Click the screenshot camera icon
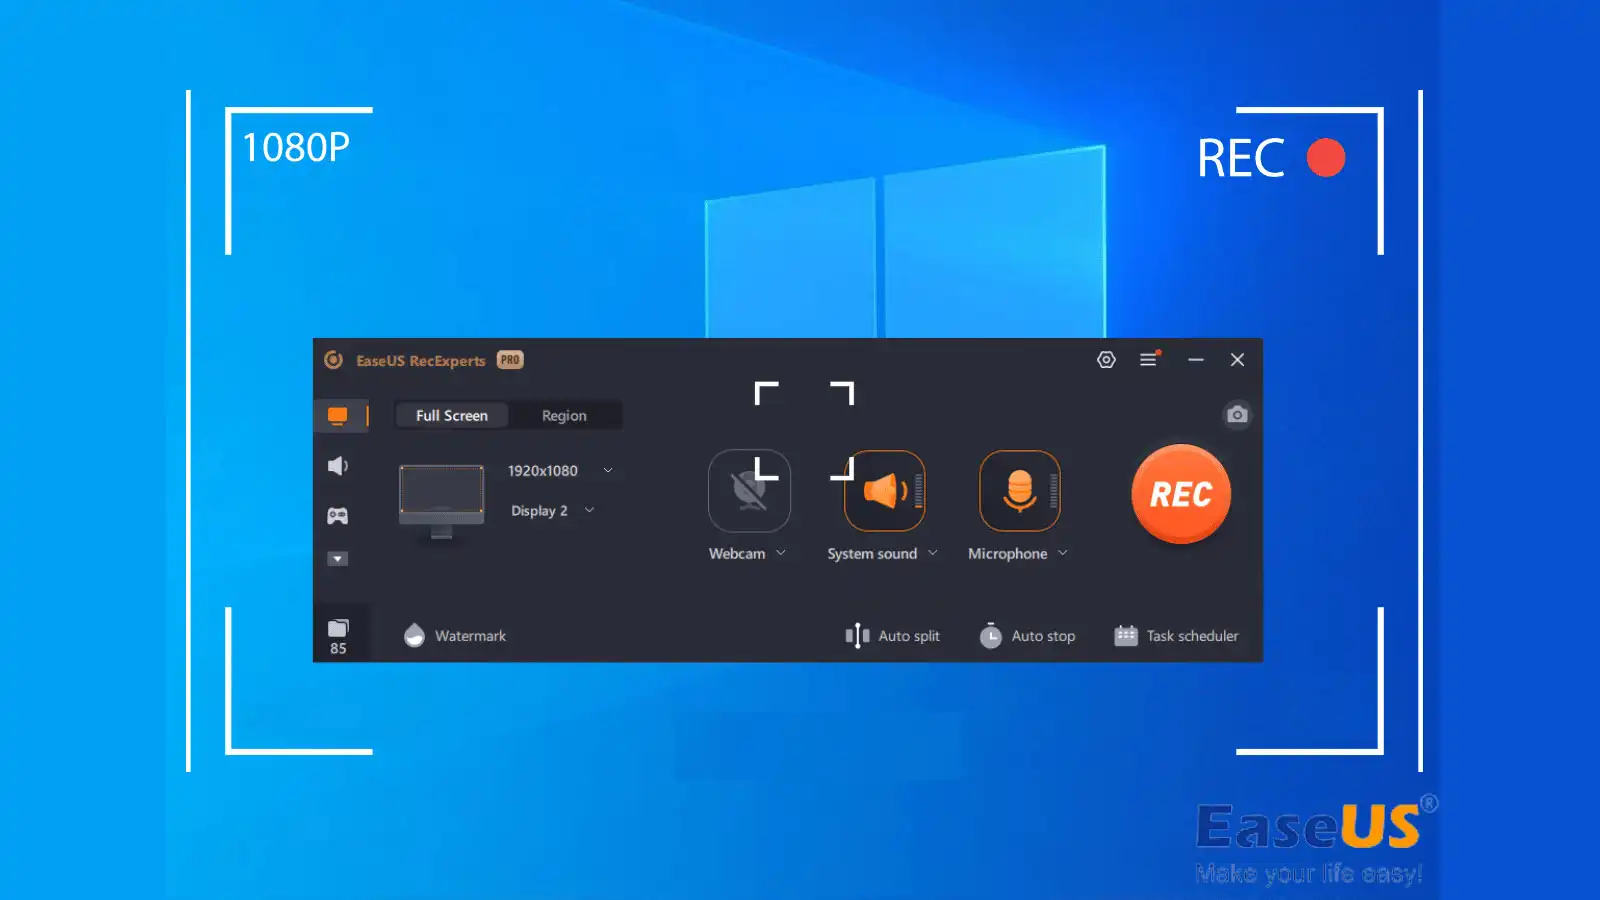Image resolution: width=1600 pixels, height=900 pixels. click(1237, 414)
